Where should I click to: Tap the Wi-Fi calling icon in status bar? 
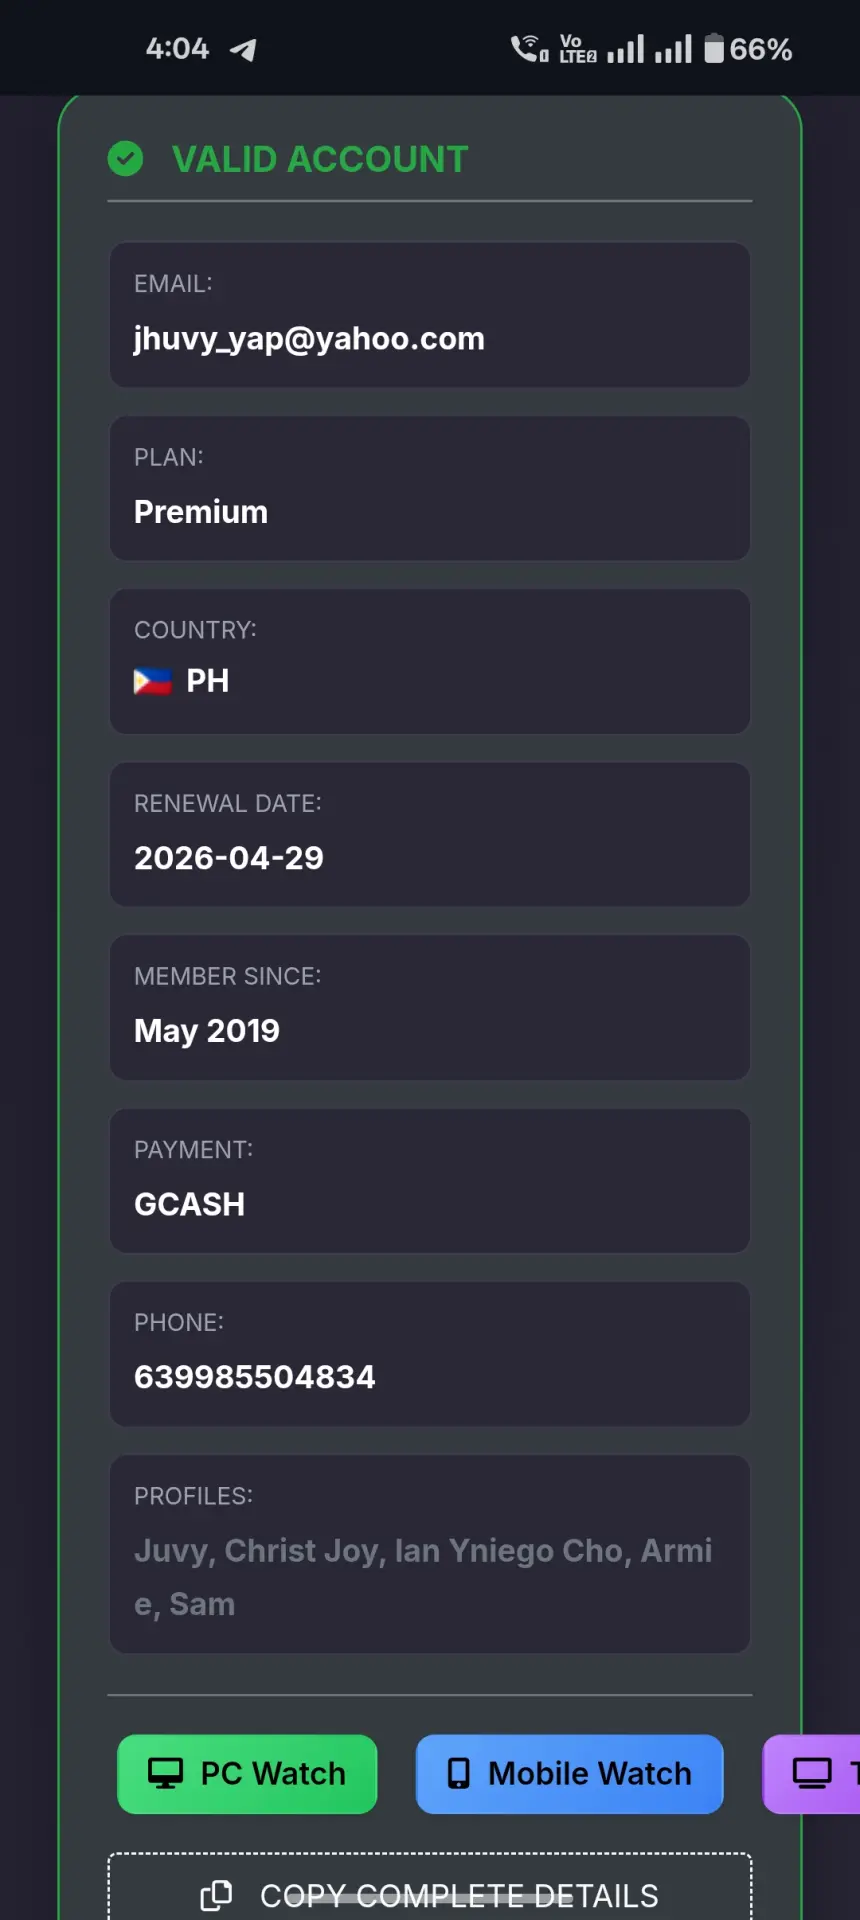(529, 48)
